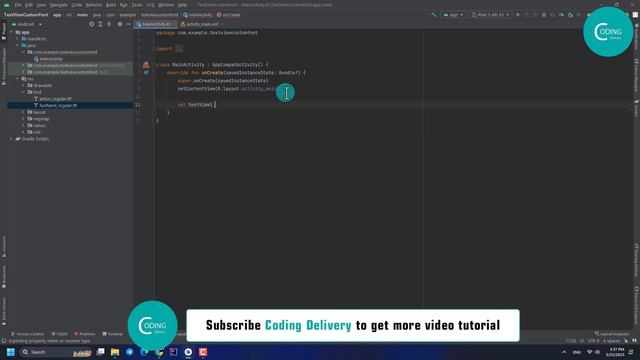Click the Resource Manager side tab

coord(4,67)
